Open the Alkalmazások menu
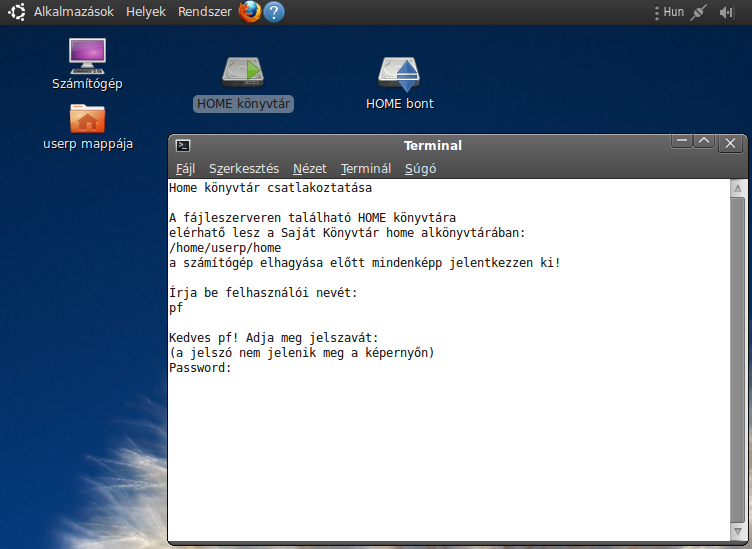 73,12
